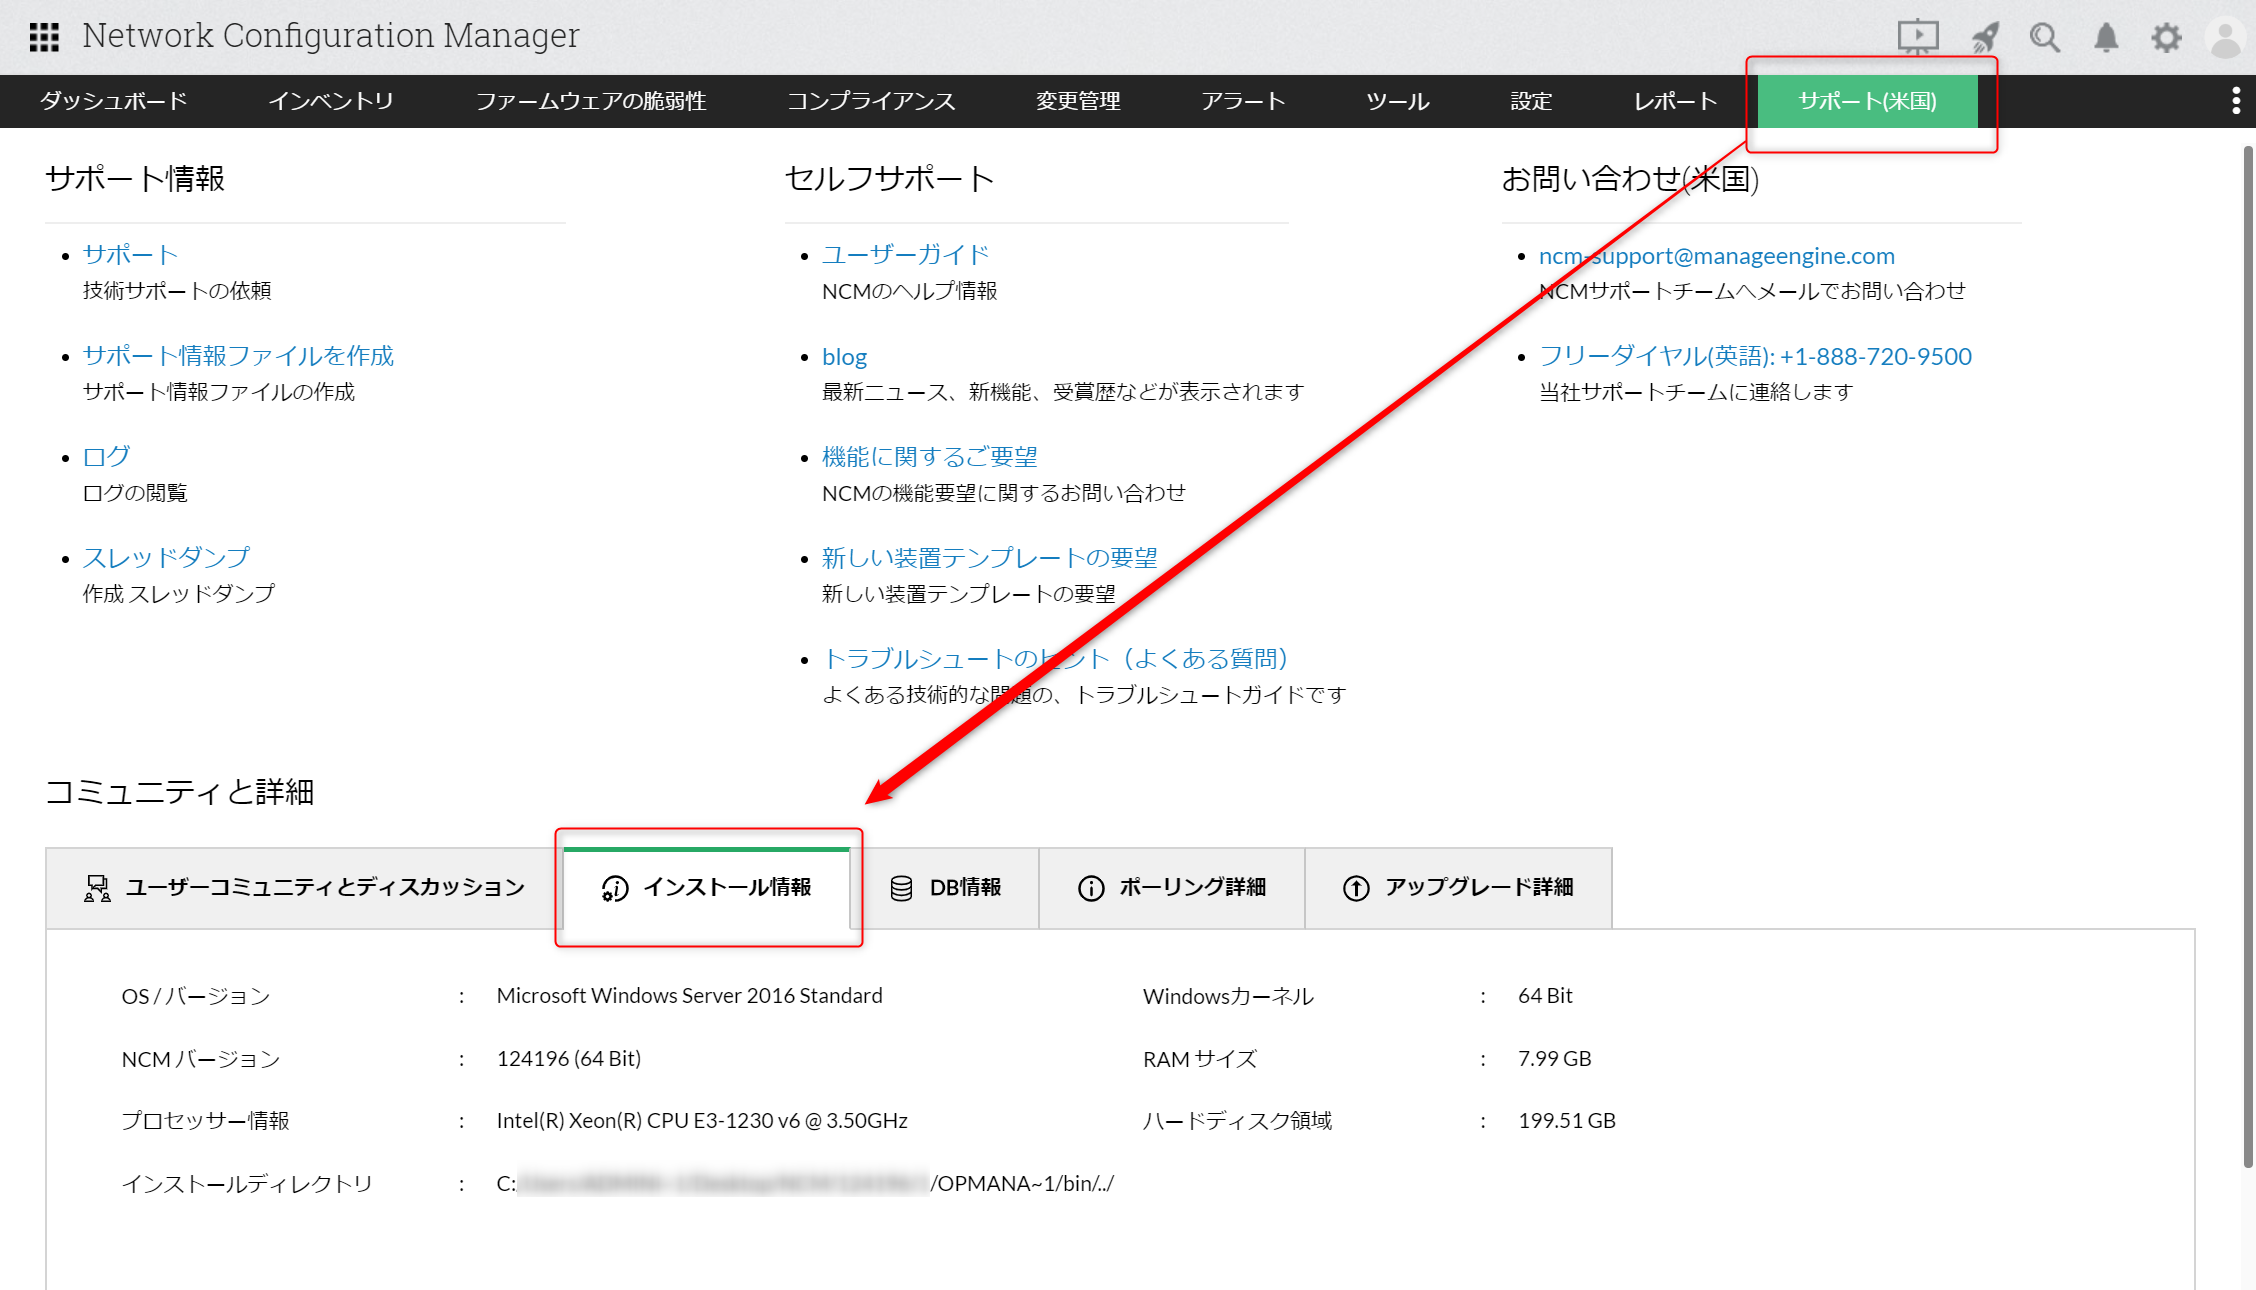Open the ダッシュボード menu
The image size is (2256, 1290).
tap(113, 101)
